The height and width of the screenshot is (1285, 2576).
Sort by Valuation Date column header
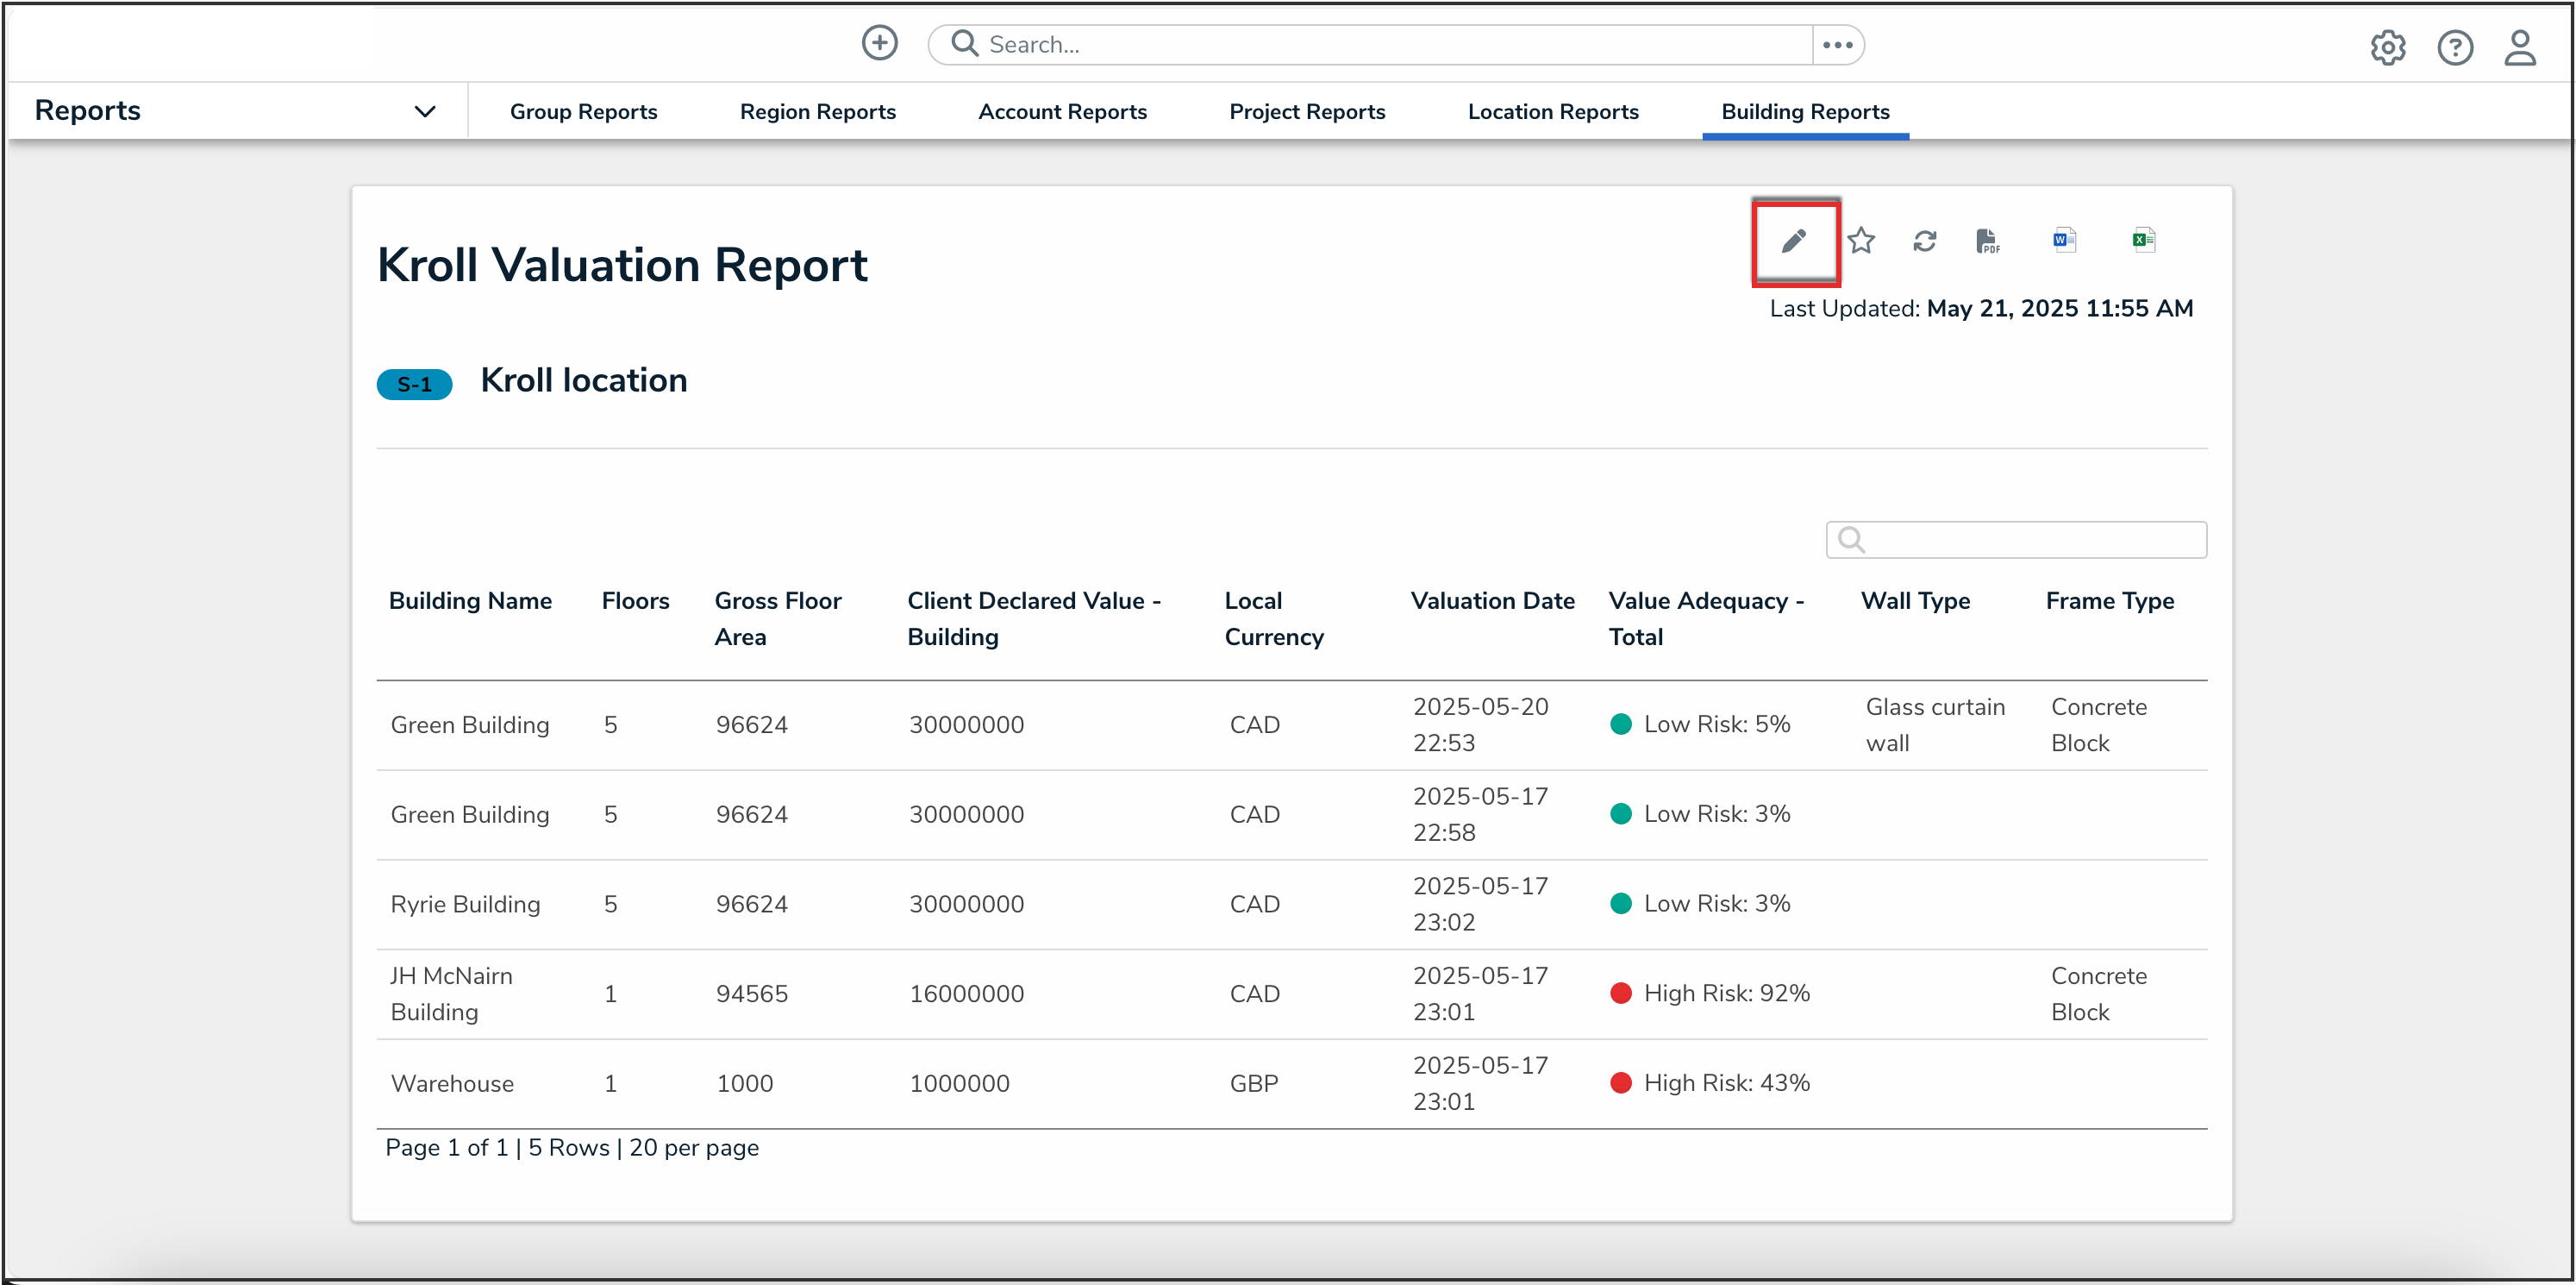click(x=1492, y=601)
